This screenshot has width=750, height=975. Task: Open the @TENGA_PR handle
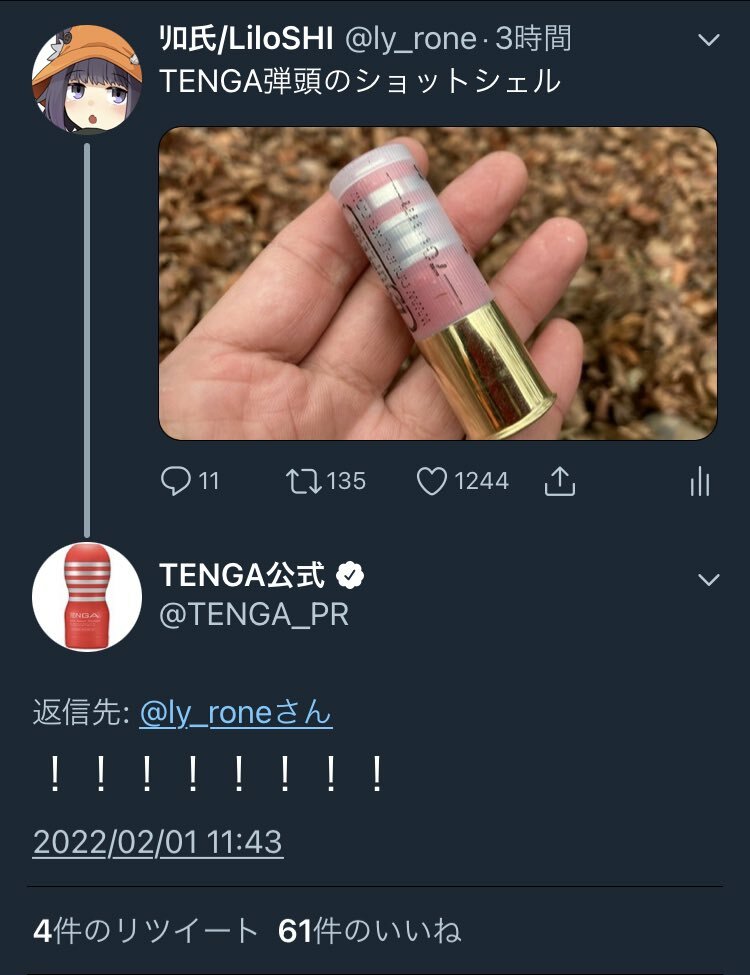coord(254,614)
